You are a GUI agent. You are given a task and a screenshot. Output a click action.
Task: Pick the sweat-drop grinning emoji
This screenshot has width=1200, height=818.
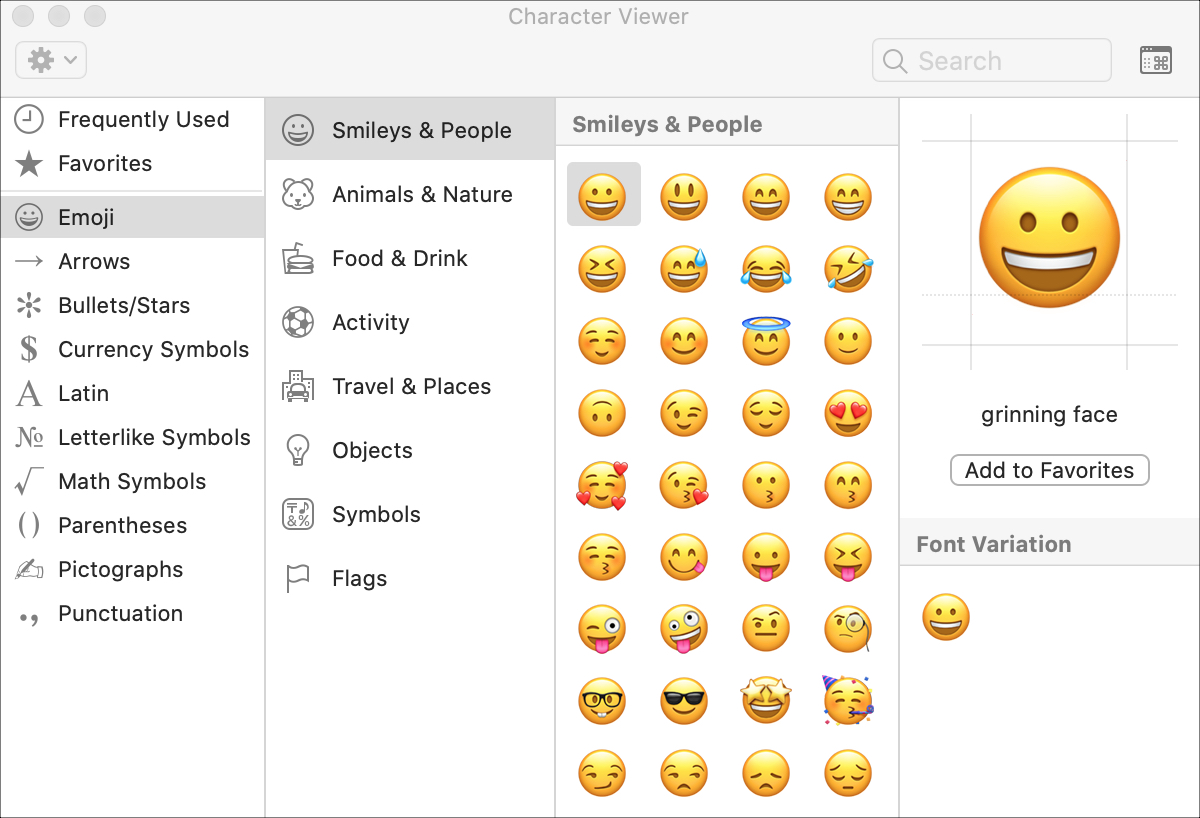point(685,268)
